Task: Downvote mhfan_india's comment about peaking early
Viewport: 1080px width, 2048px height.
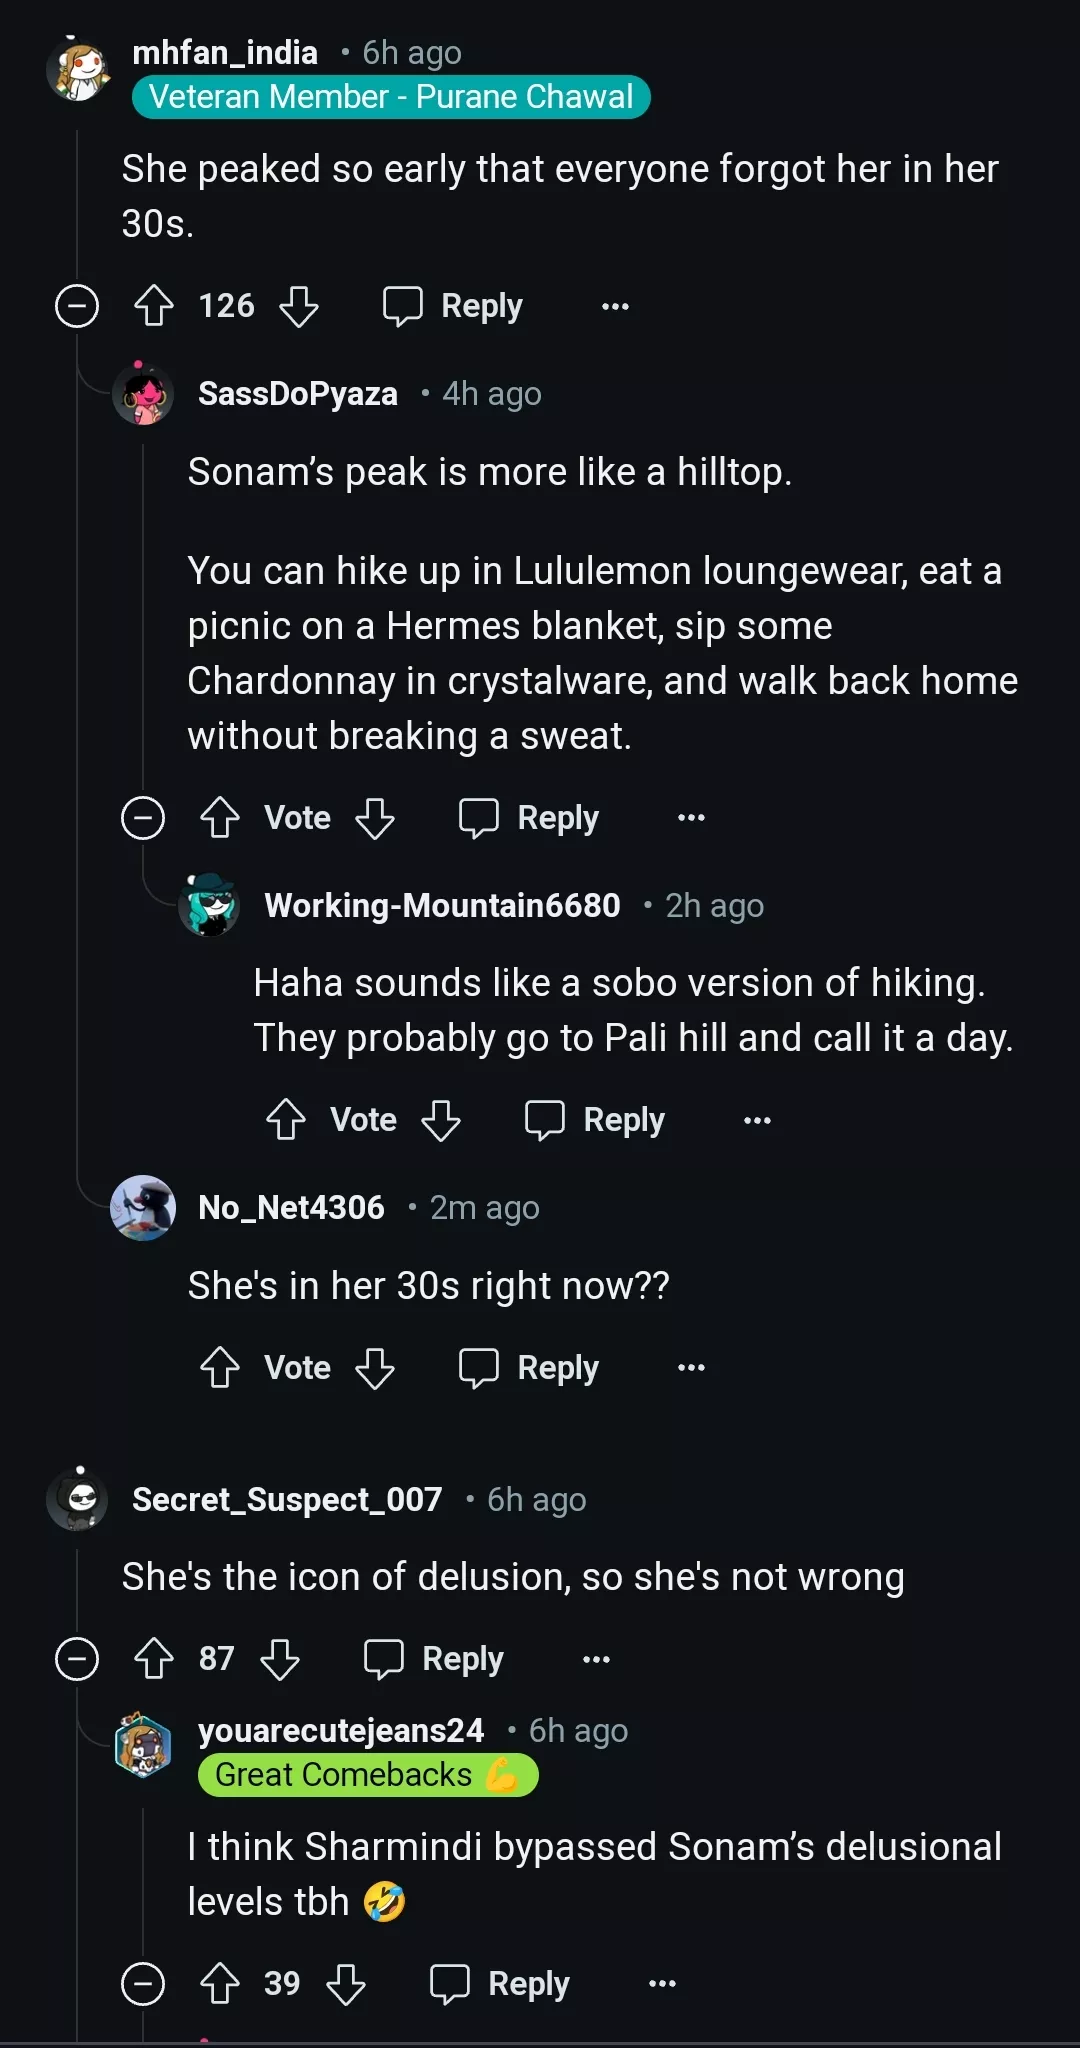Action: (299, 306)
